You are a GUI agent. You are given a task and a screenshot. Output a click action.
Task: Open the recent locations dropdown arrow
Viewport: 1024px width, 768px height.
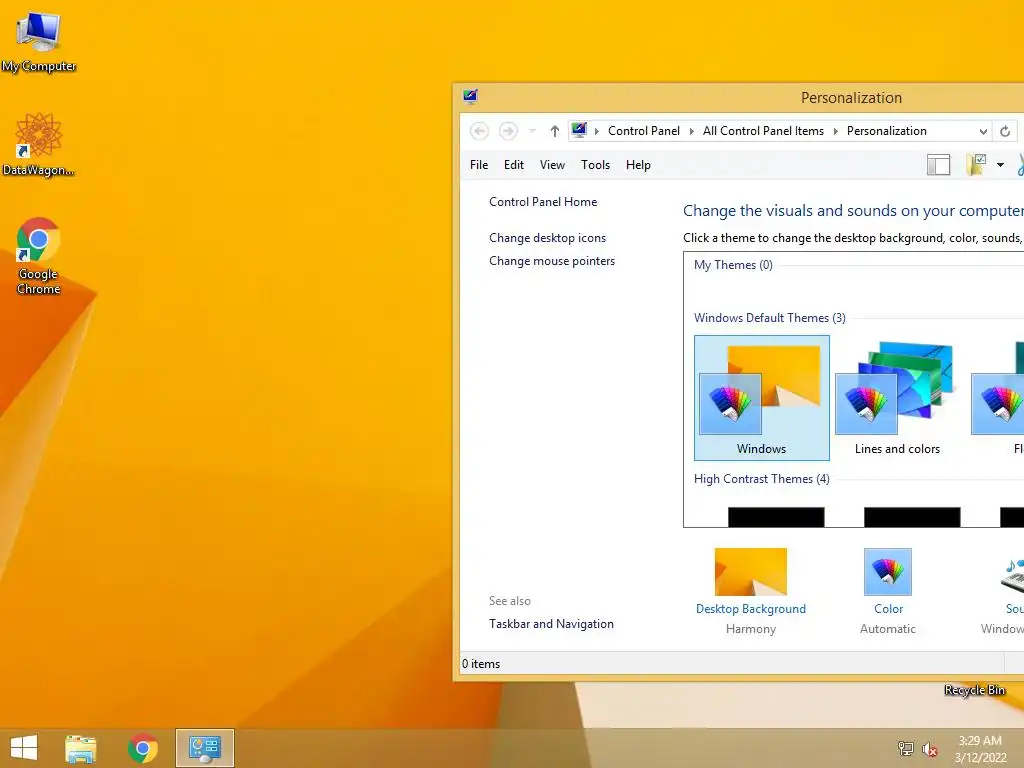click(532, 131)
